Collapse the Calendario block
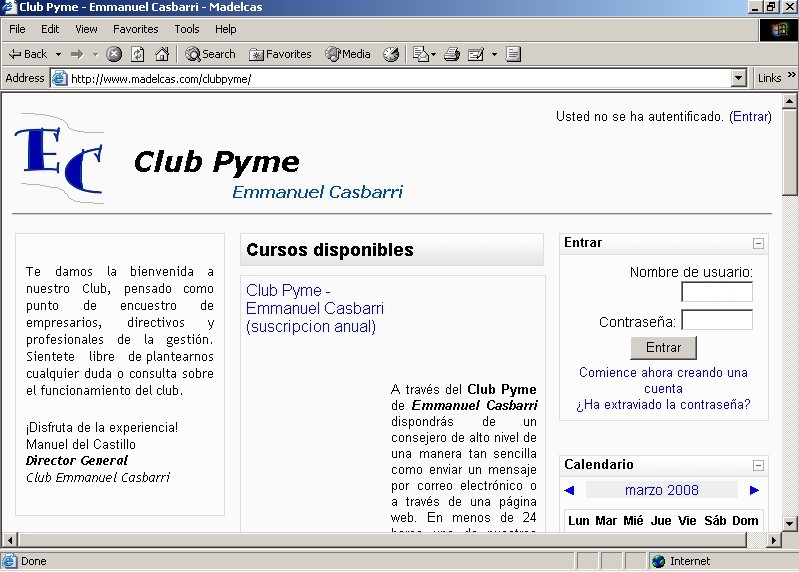 click(x=758, y=465)
